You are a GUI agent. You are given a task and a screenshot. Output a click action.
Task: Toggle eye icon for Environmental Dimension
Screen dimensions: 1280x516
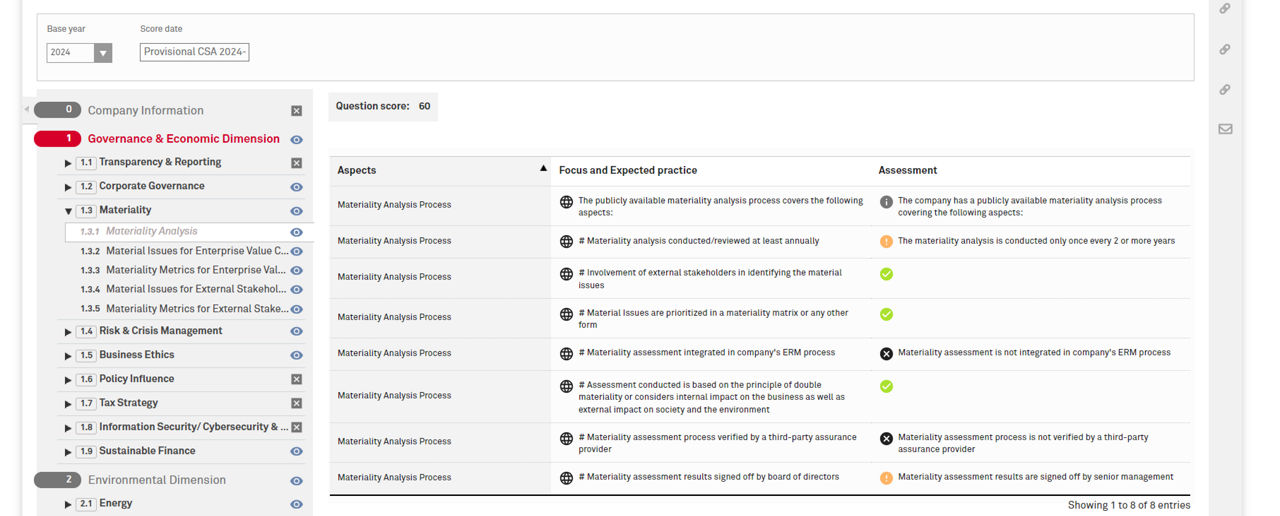(296, 481)
